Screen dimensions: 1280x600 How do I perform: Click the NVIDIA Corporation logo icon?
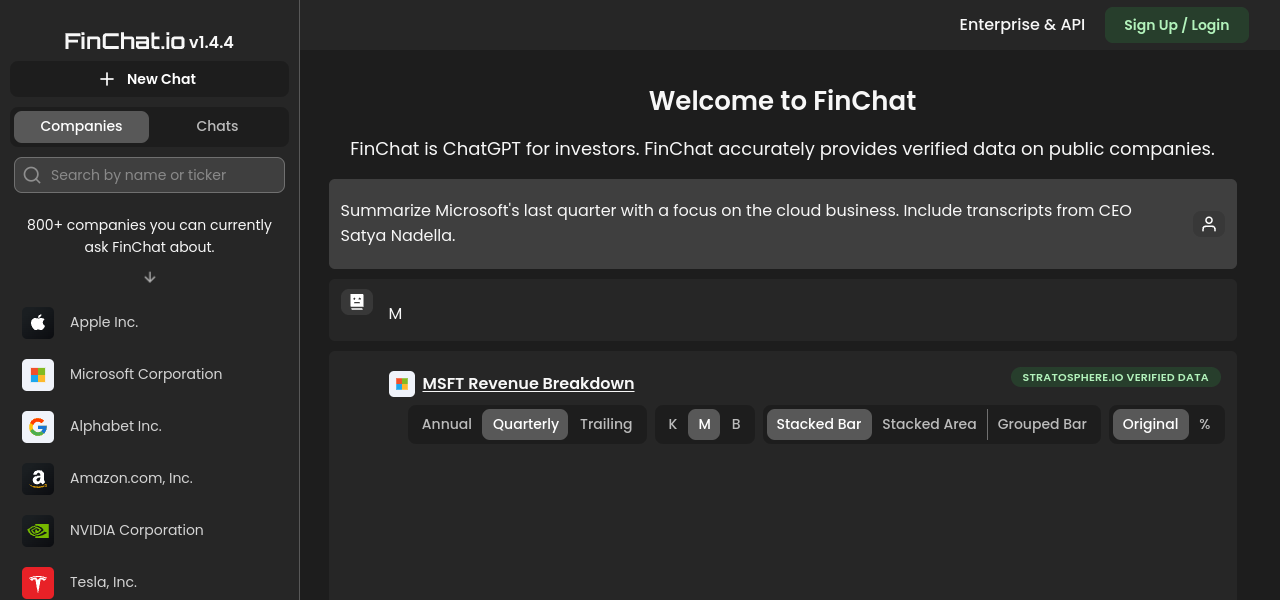38,530
